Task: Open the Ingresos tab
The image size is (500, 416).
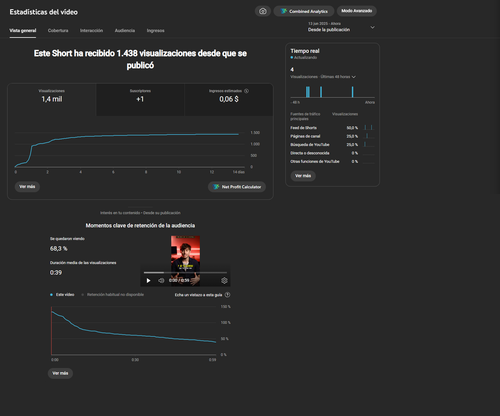Action: pos(155,31)
